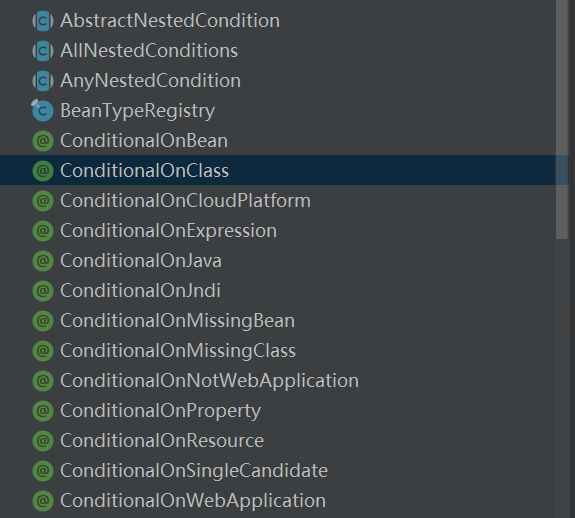575x518 pixels.
Task: Choose ConditionalOnMissingClass item
Action: point(178,351)
